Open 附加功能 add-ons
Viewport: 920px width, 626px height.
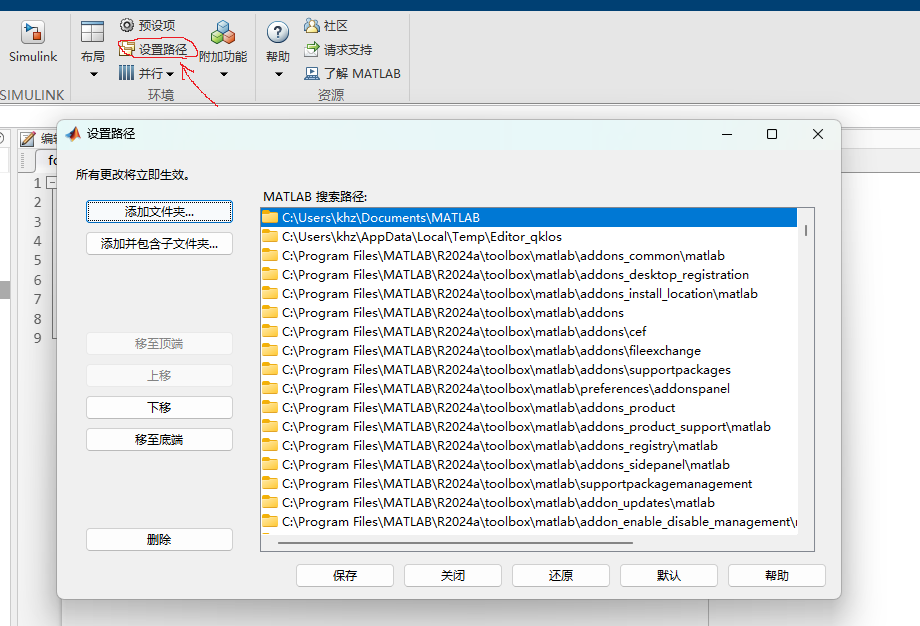pos(223,41)
